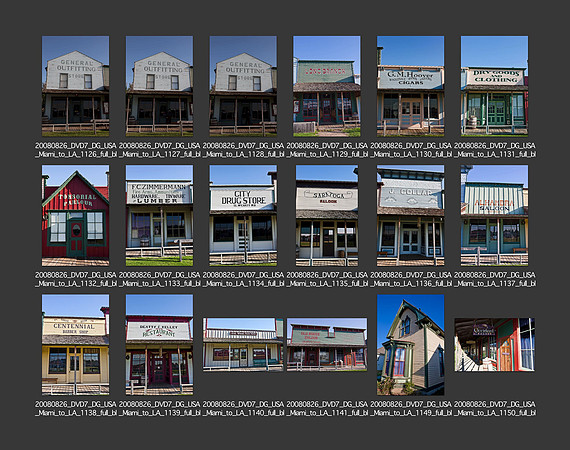Click filename label ending 1136_full_bl
This screenshot has height=450, width=570.
pos(411,279)
